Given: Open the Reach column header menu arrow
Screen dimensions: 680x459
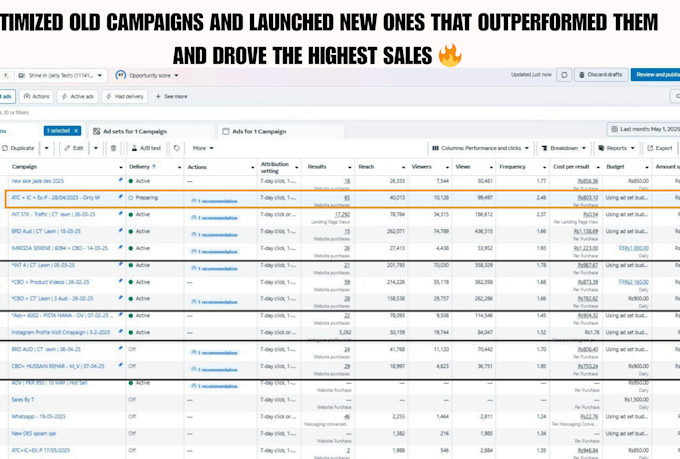Looking at the screenshot, I should 403,167.
